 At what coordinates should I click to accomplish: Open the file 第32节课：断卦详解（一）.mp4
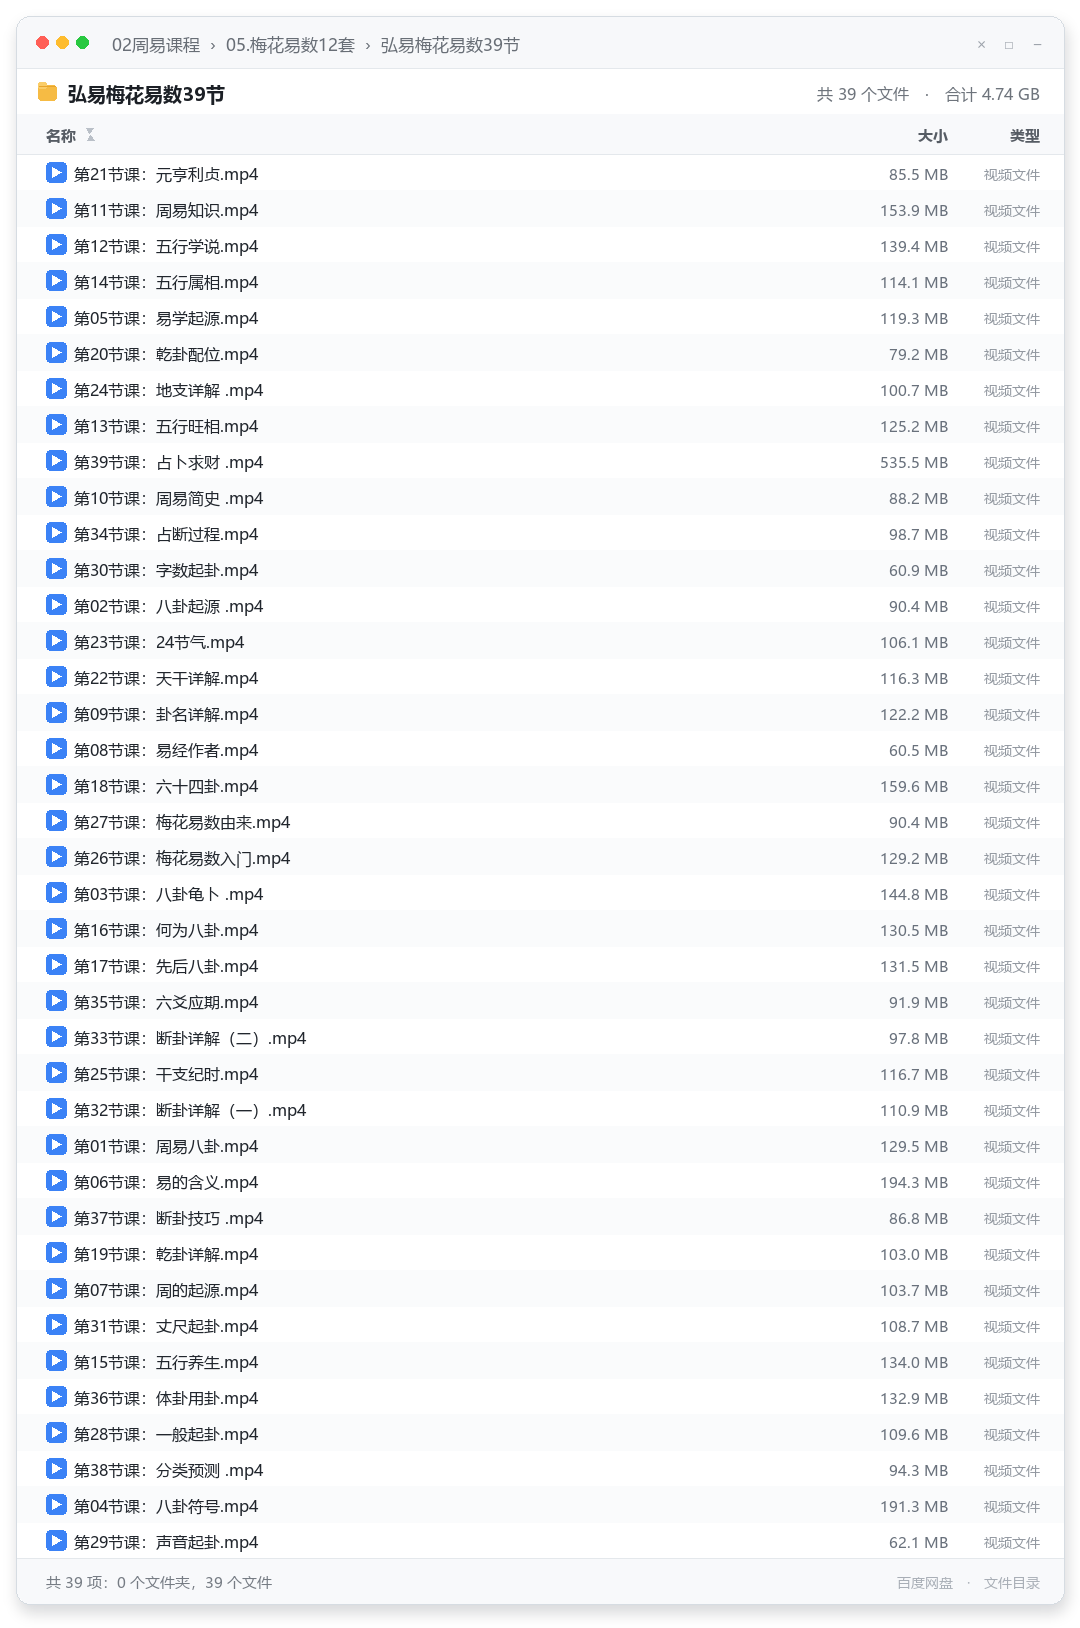(x=540, y=1110)
